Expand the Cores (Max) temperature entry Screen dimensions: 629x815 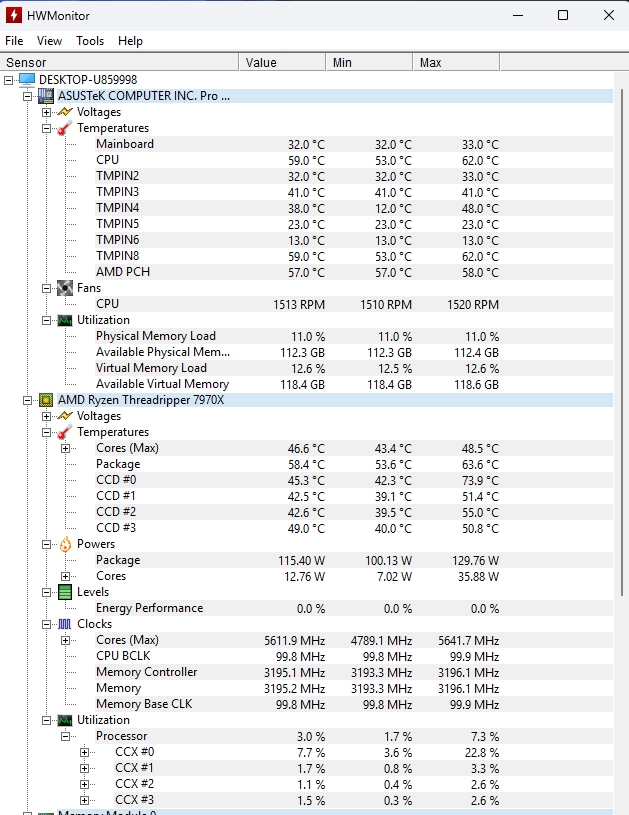pyautogui.click(x=66, y=448)
